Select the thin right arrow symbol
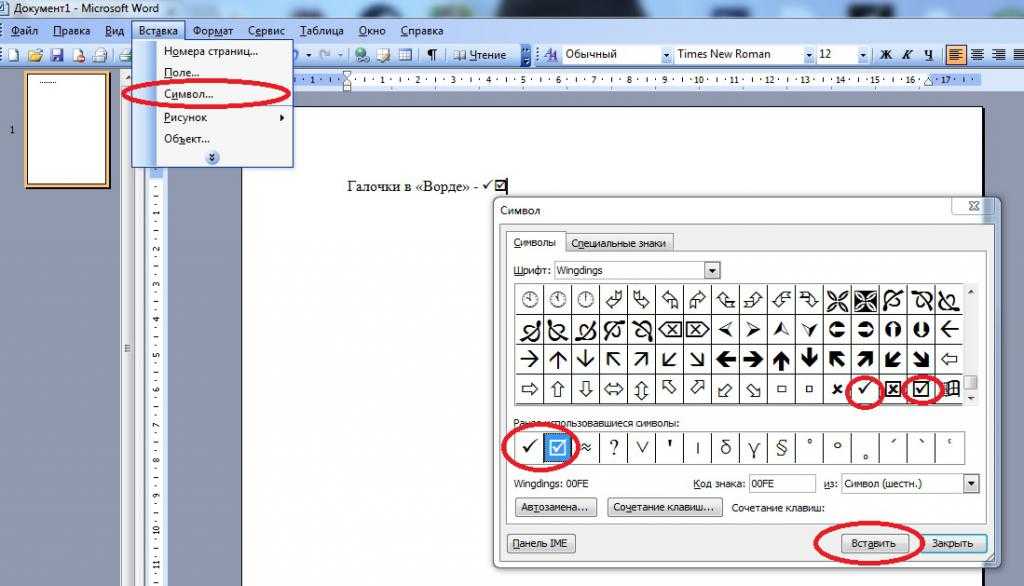 pos(529,359)
